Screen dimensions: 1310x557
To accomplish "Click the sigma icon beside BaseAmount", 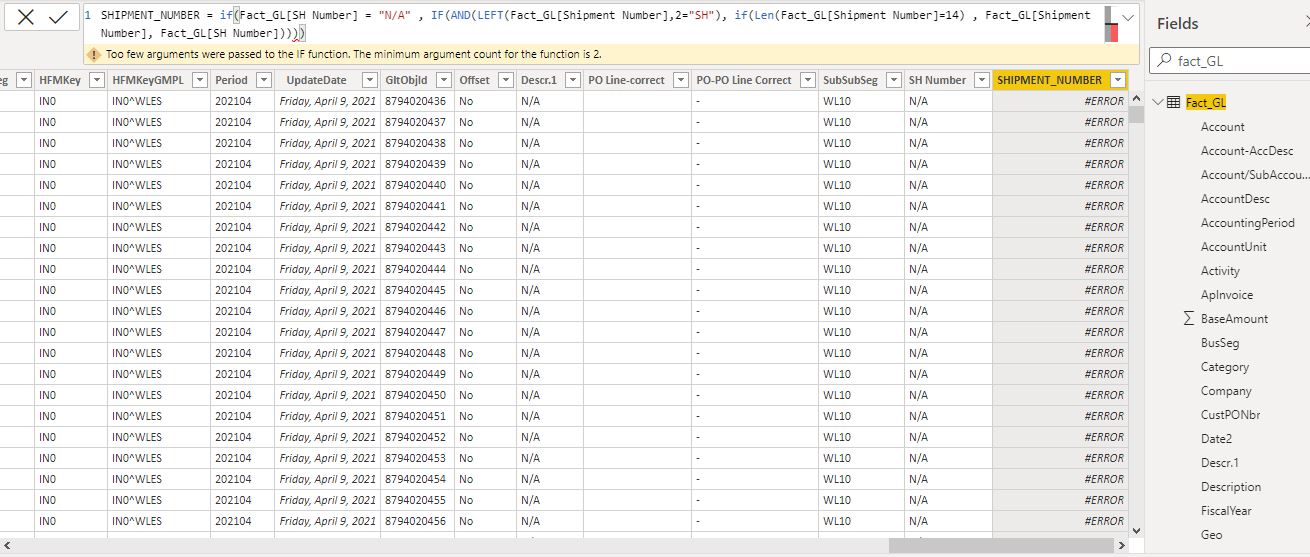I will (x=1188, y=318).
